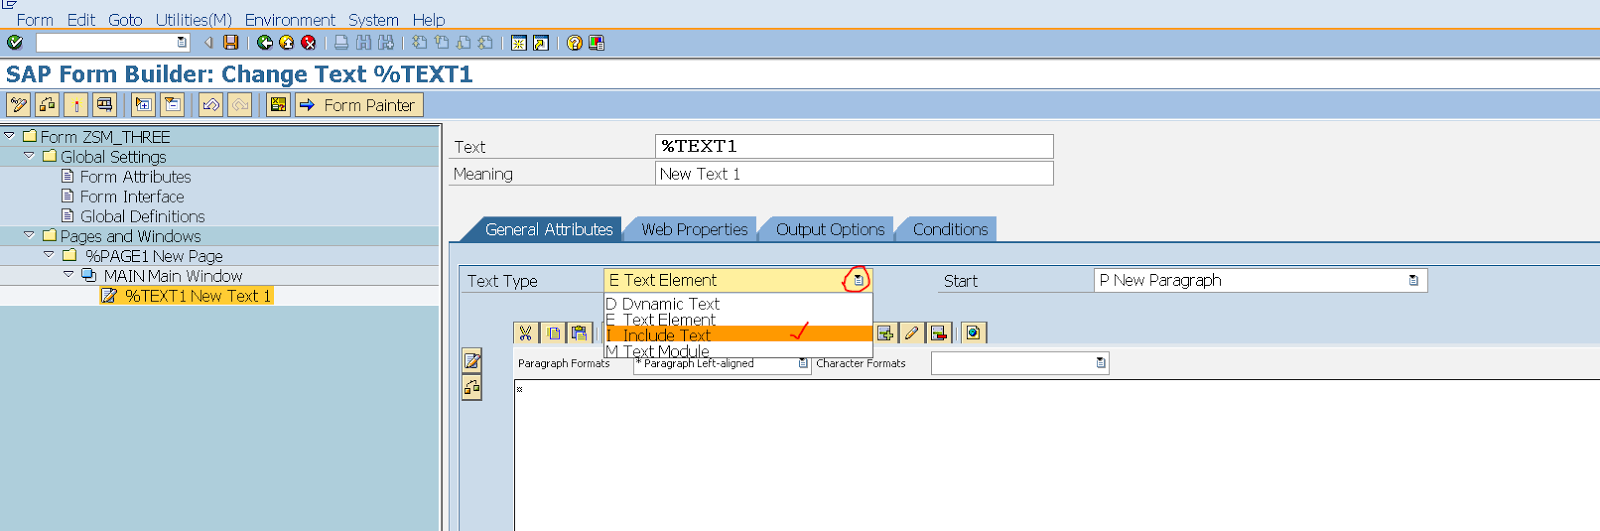1600x531 pixels.
Task: Click the Collapse subtree toolbar icon
Action: pyautogui.click(x=172, y=104)
